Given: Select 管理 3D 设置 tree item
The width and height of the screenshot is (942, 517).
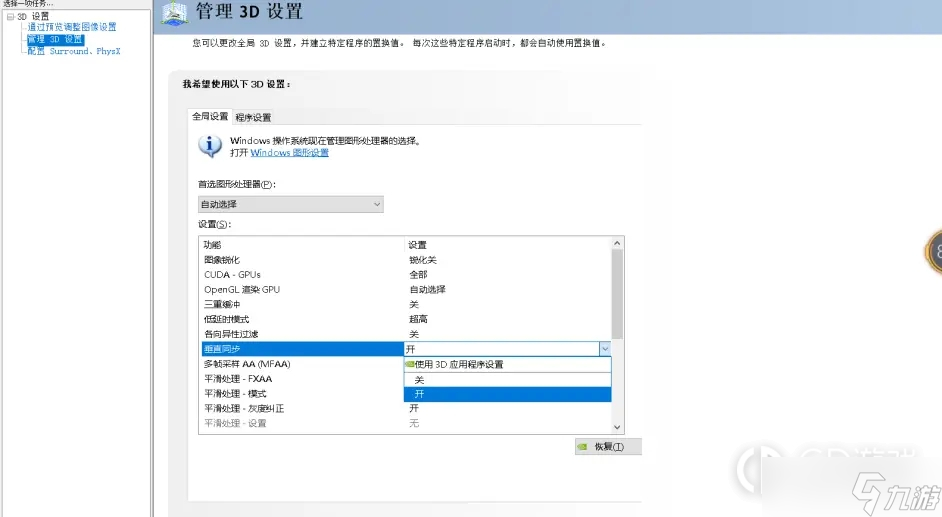Looking at the screenshot, I should (x=55, y=39).
